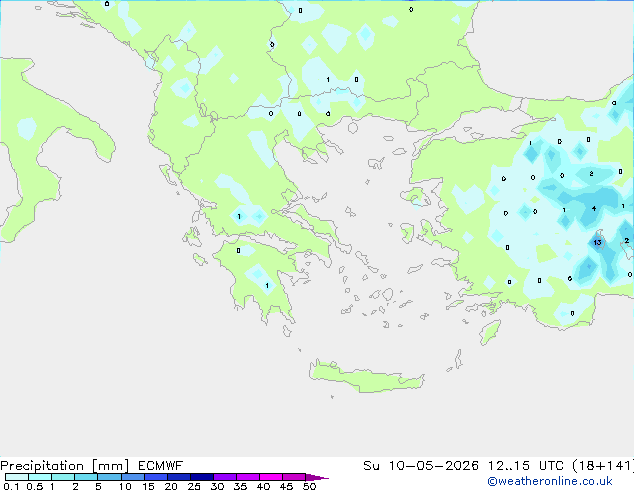Click the '13' precipitation value over Turkey
This screenshot has width=634, height=490.
pos(597,243)
